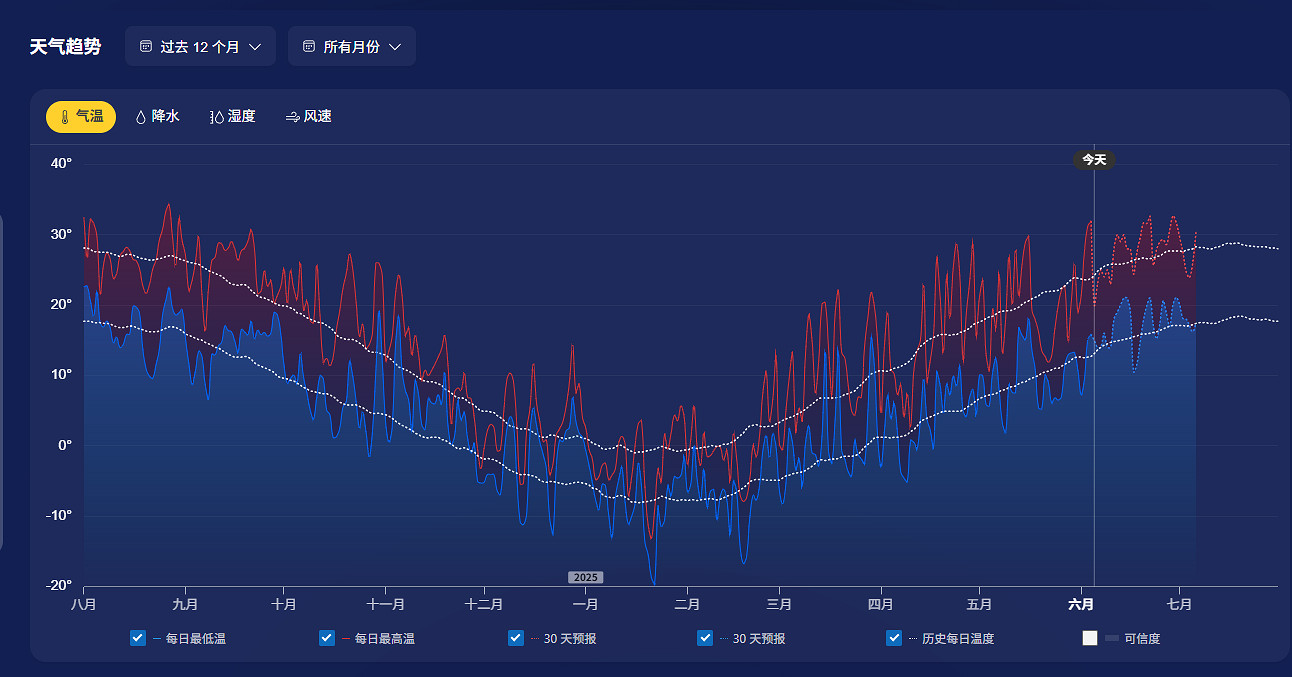Uncheck the 每日最高温 checkbox
The image size is (1292, 677).
(x=327, y=638)
